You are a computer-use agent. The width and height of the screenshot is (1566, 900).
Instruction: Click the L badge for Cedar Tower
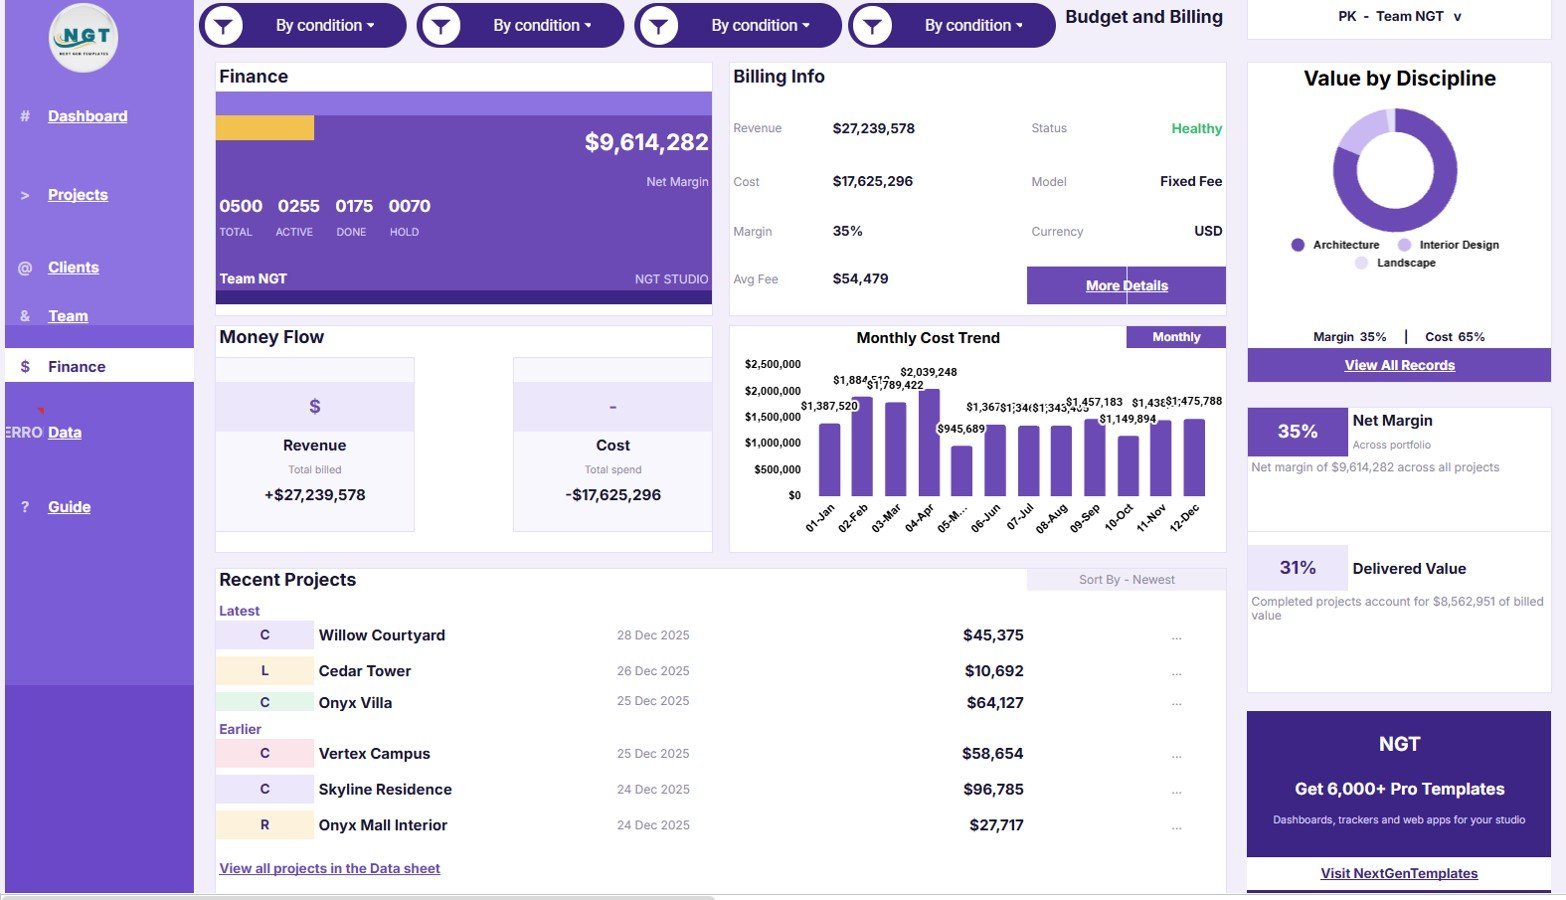(x=265, y=671)
